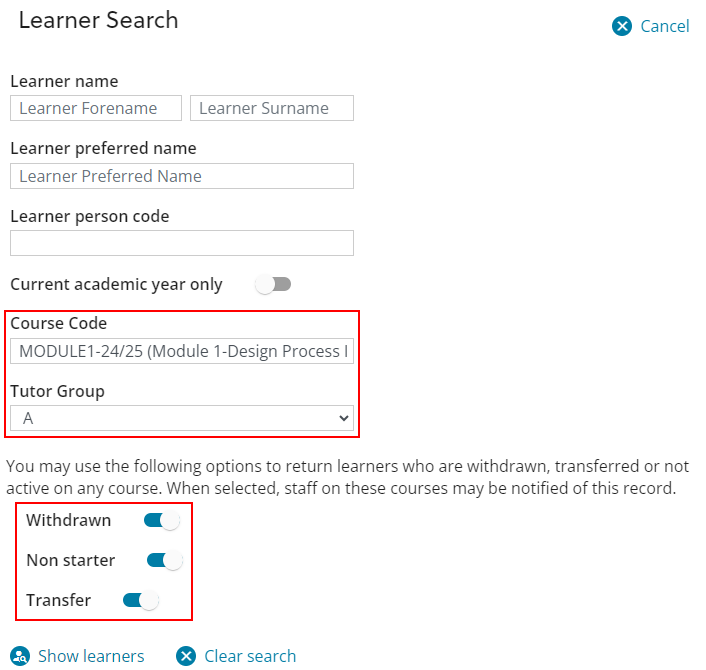
Task: Click the Learner name label
Action: click(64, 81)
